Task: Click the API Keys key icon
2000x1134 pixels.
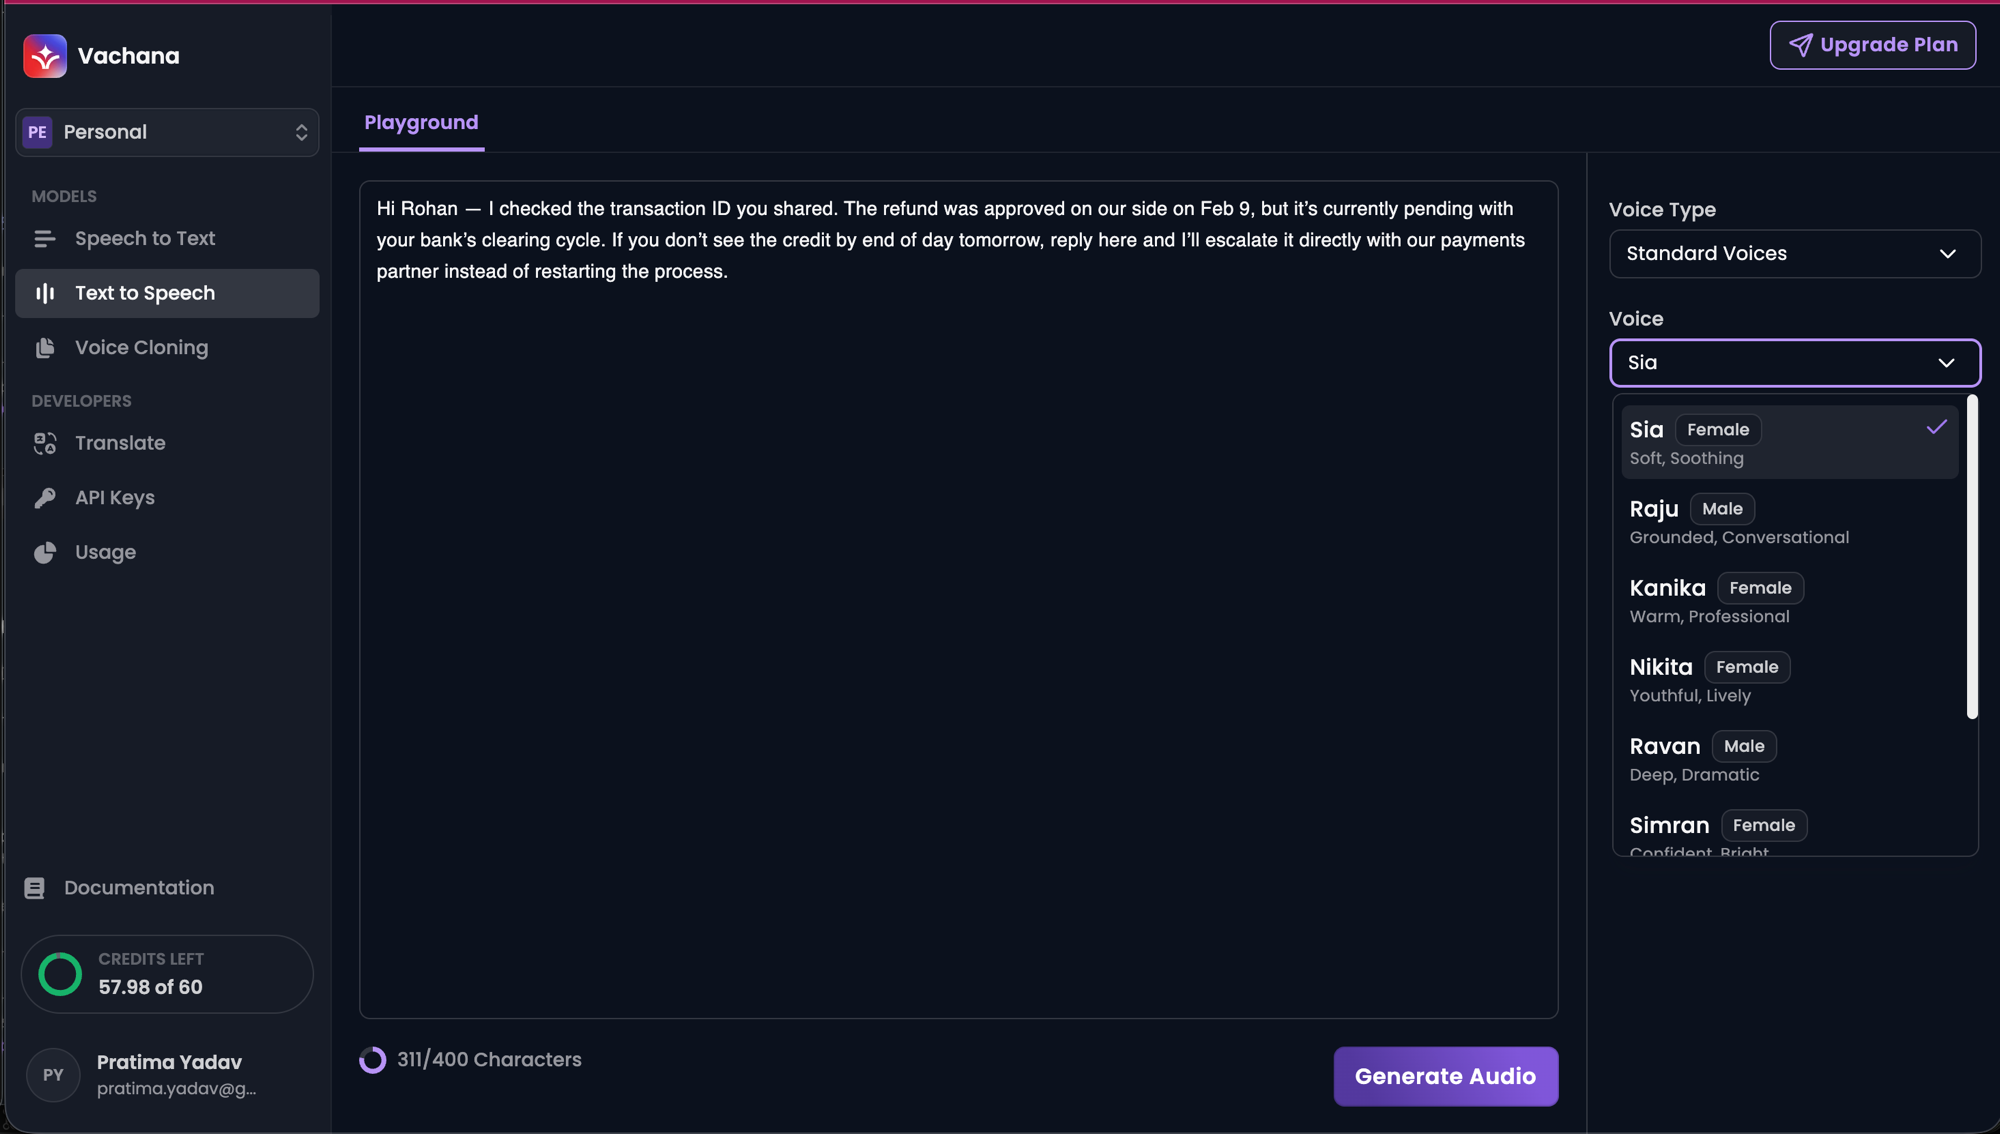Action: pos(45,498)
